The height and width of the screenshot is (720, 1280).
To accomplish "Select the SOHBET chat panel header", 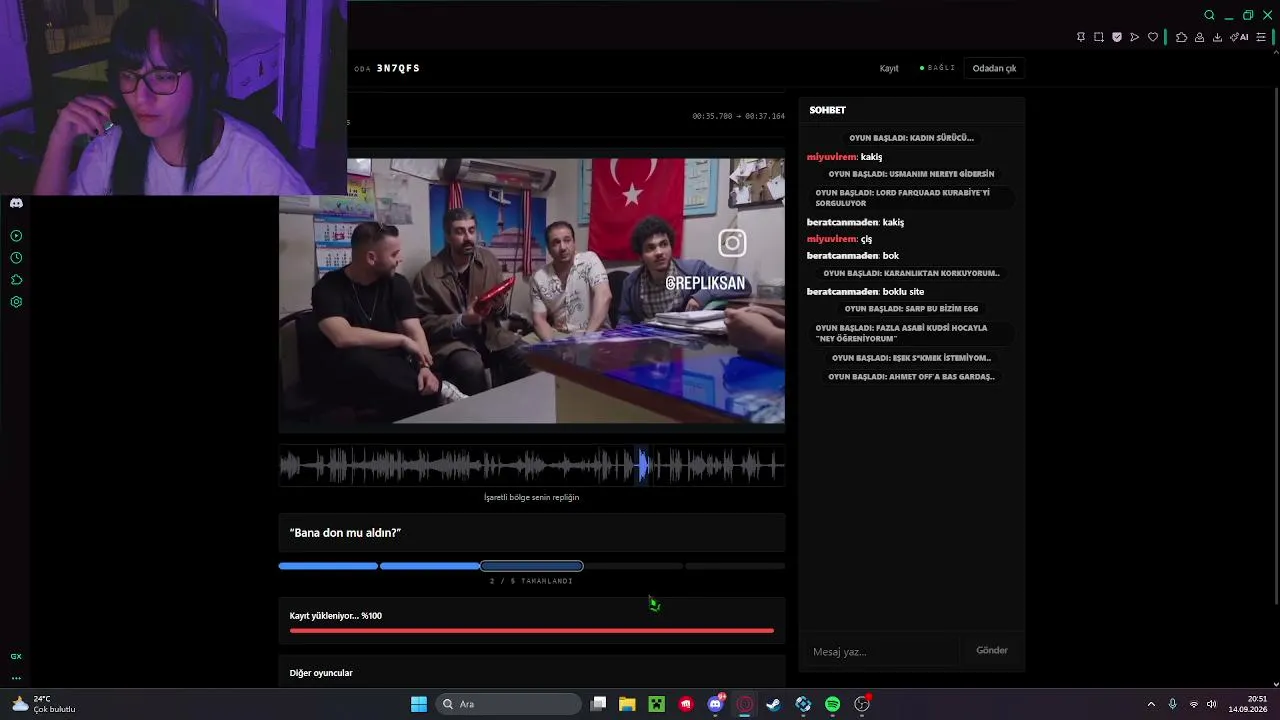I will click(x=828, y=110).
